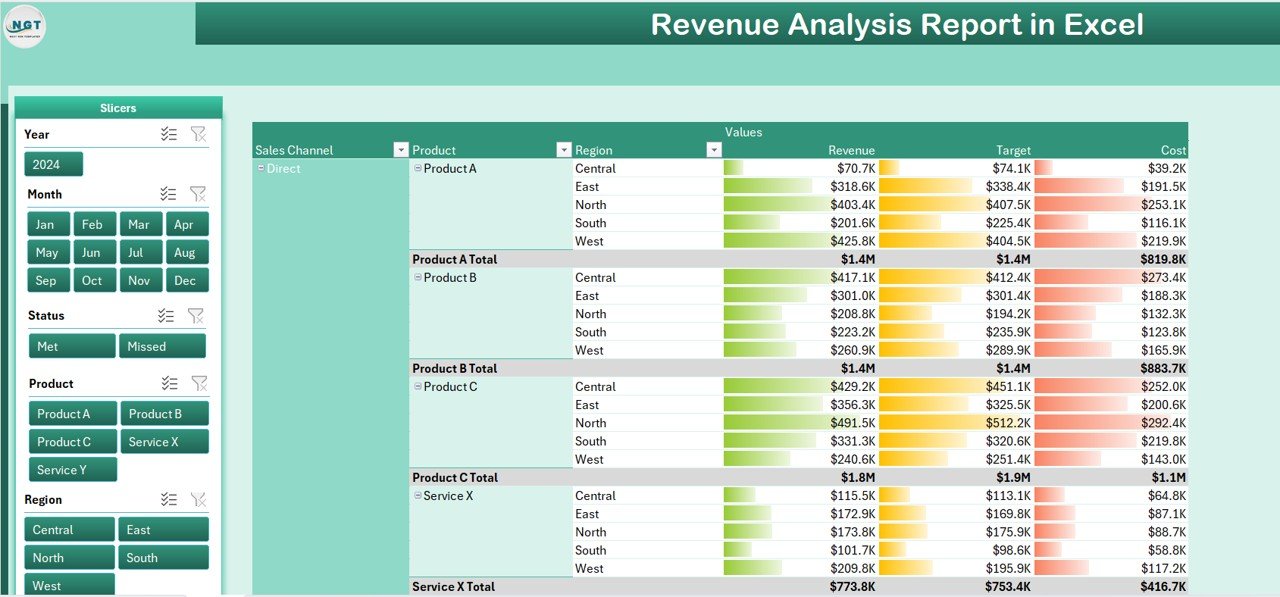Select the Product A Total row label
The width and height of the screenshot is (1280, 597).
[455, 259]
